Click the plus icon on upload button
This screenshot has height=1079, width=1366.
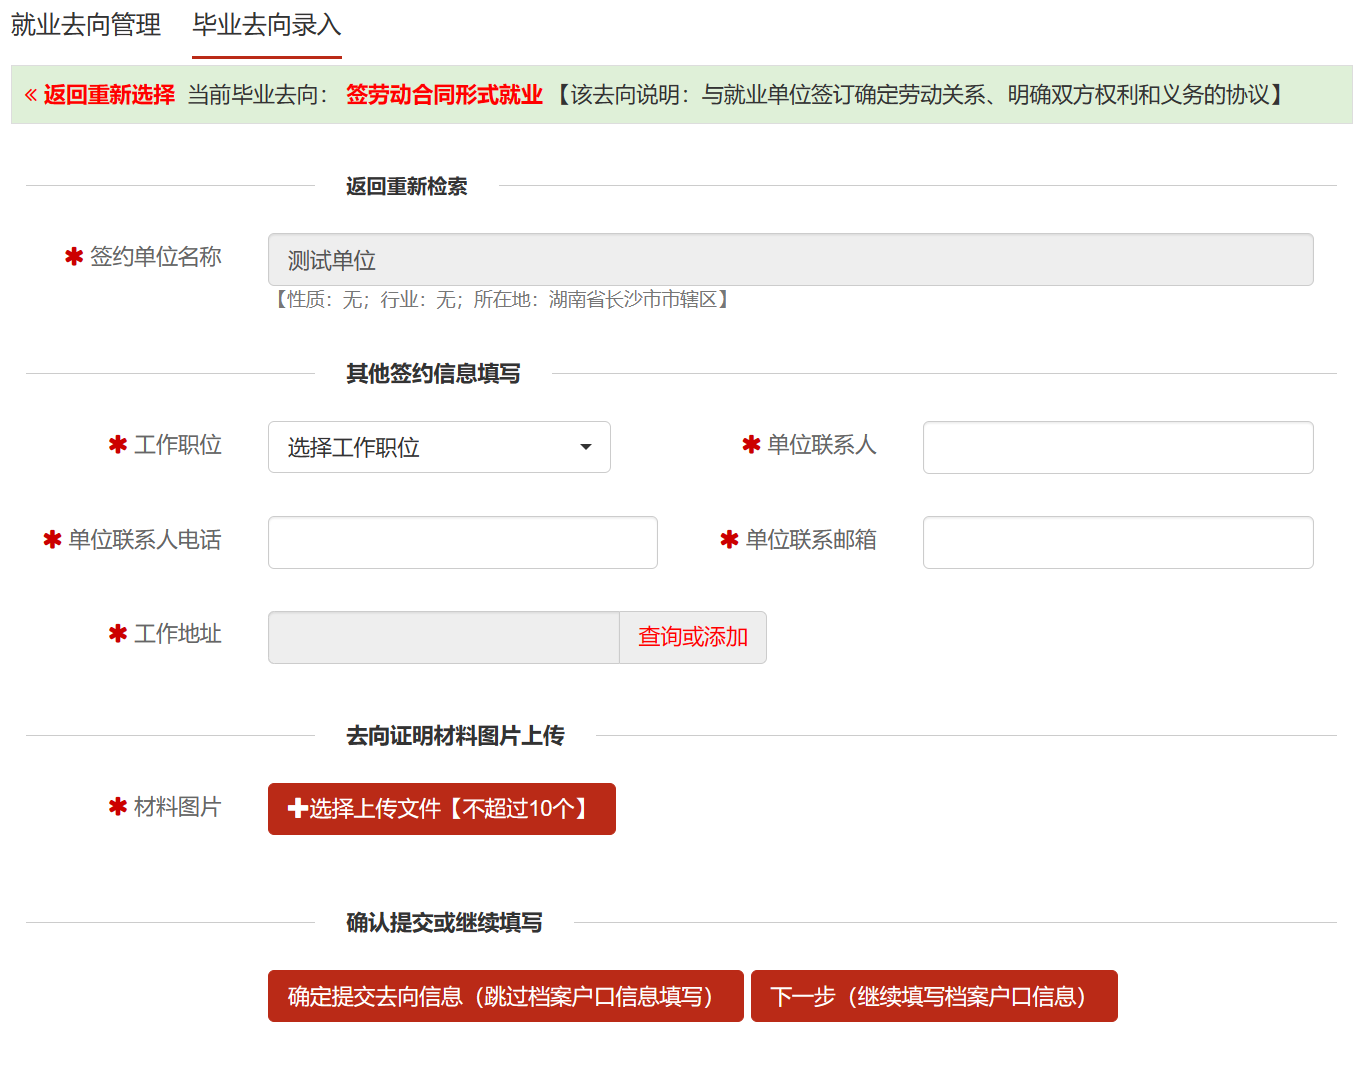[x=297, y=809]
